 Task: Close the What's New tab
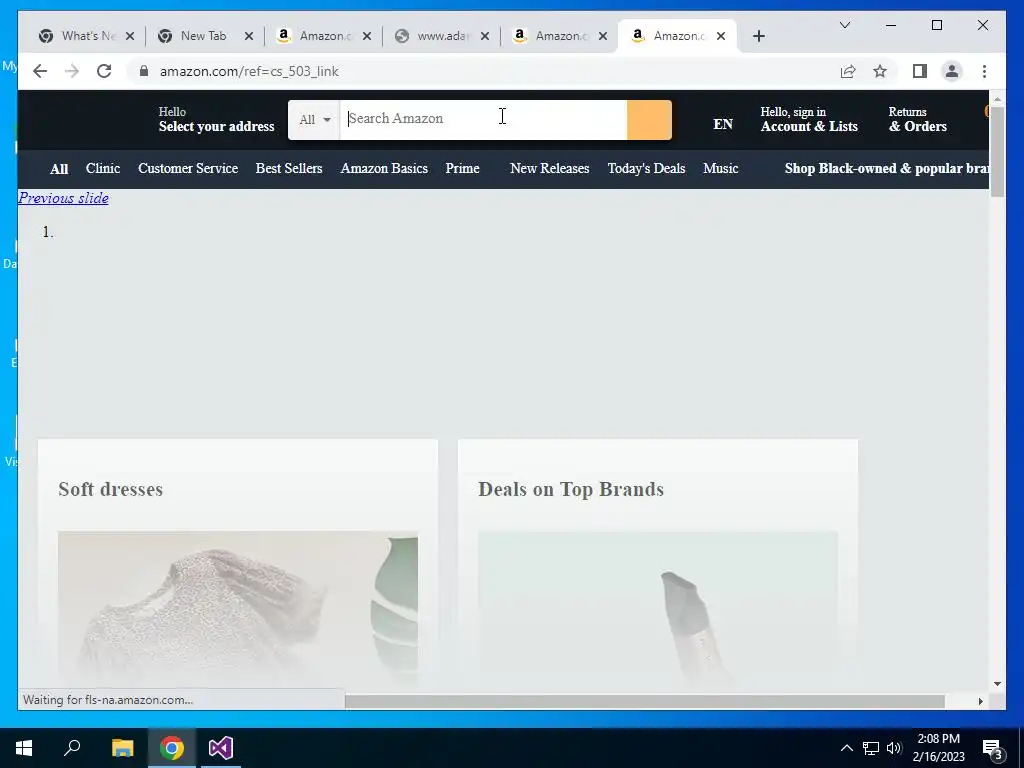point(130,37)
